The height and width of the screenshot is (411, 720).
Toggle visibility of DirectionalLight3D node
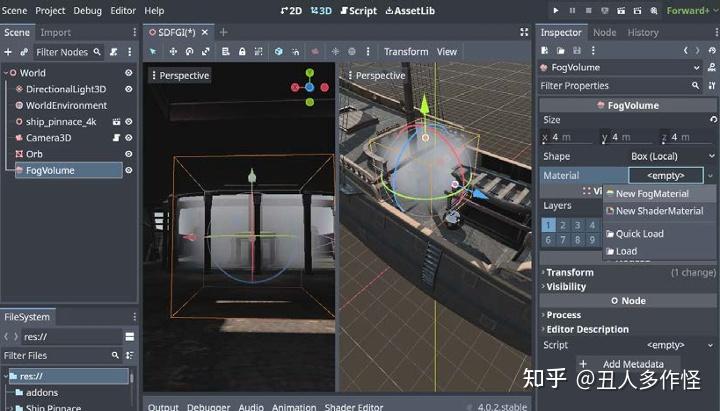pos(129,89)
